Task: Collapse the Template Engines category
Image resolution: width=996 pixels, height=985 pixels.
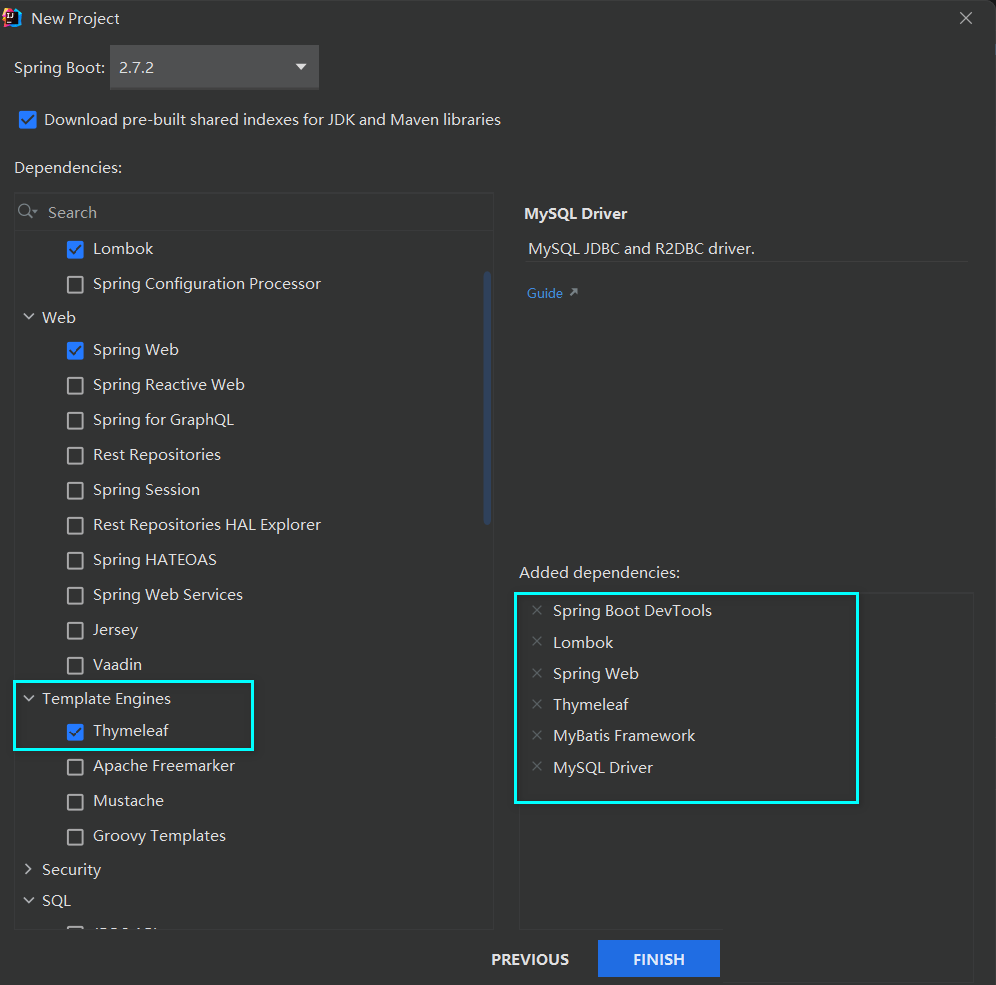Action: (28, 698)
